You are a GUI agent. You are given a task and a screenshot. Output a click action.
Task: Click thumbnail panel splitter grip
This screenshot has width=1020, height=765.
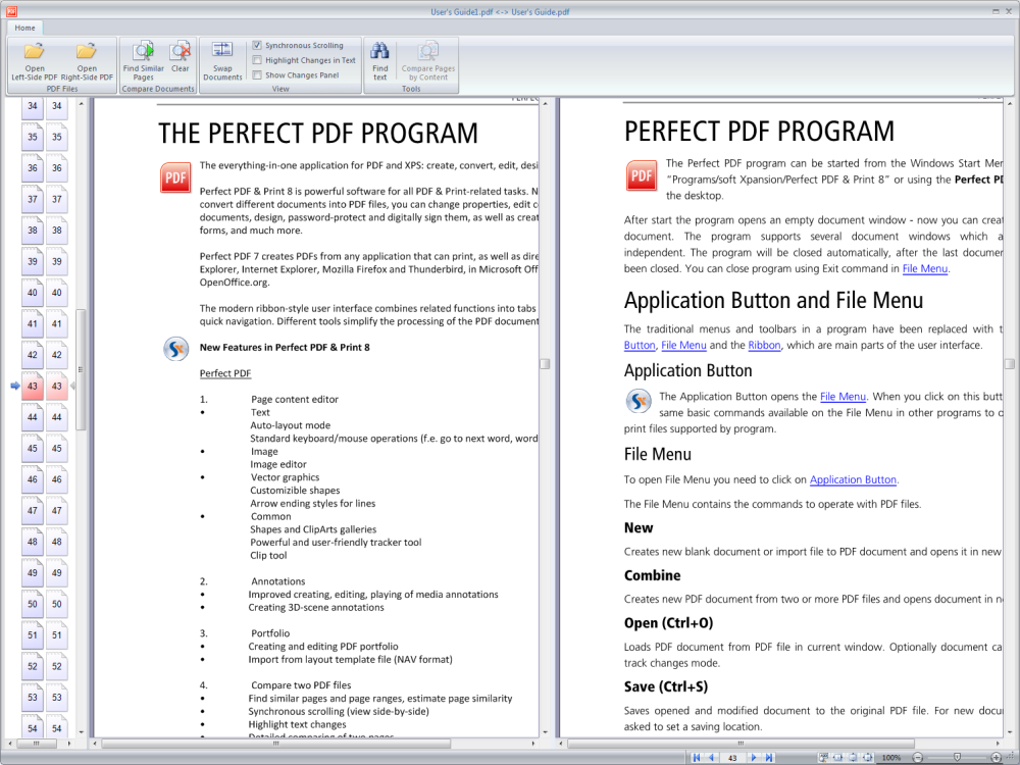click(81, 369)
